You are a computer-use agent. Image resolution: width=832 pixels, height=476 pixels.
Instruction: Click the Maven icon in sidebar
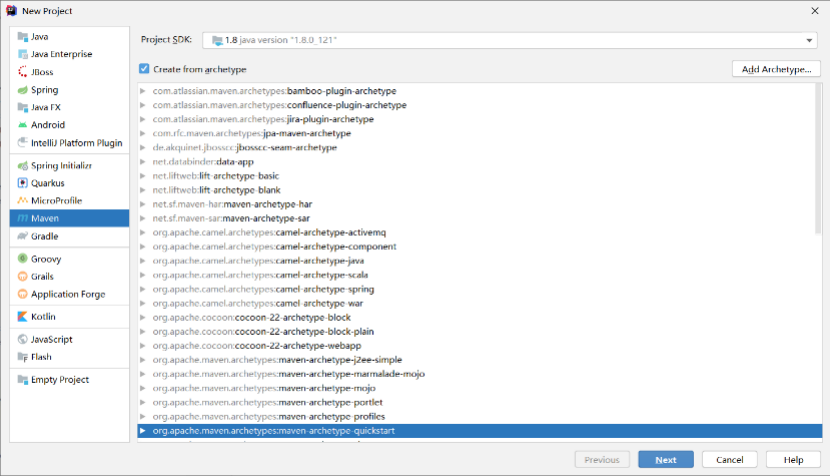[x=22, y=218]
